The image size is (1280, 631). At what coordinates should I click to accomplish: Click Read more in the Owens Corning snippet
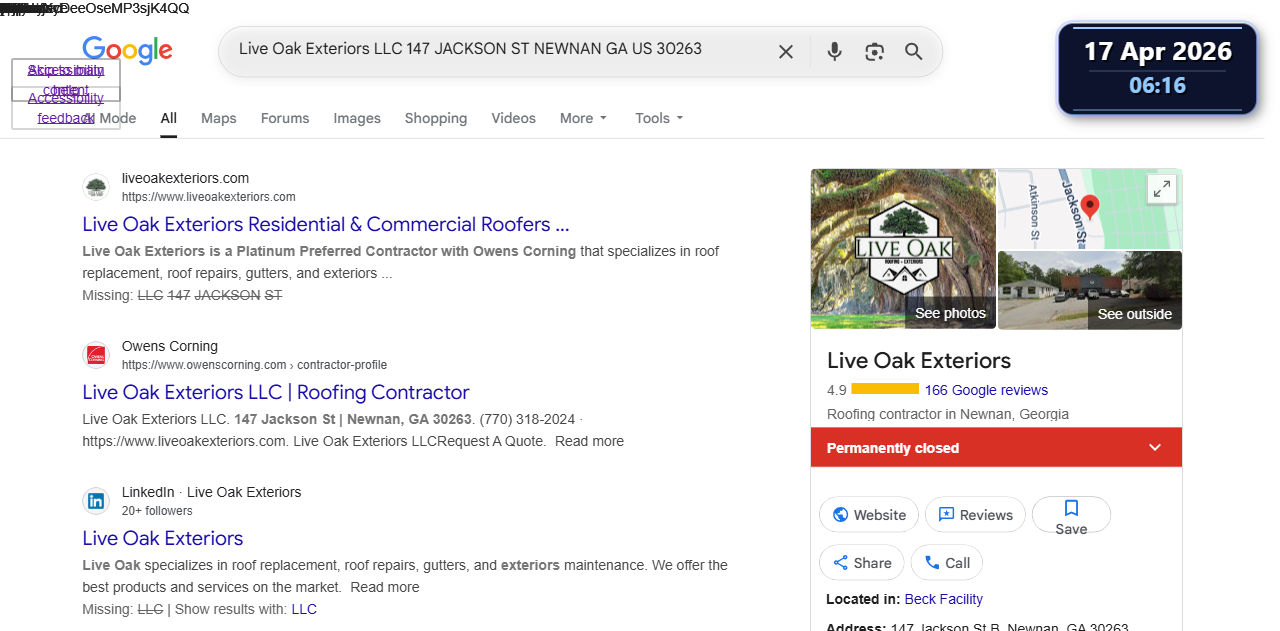[589, 441]
